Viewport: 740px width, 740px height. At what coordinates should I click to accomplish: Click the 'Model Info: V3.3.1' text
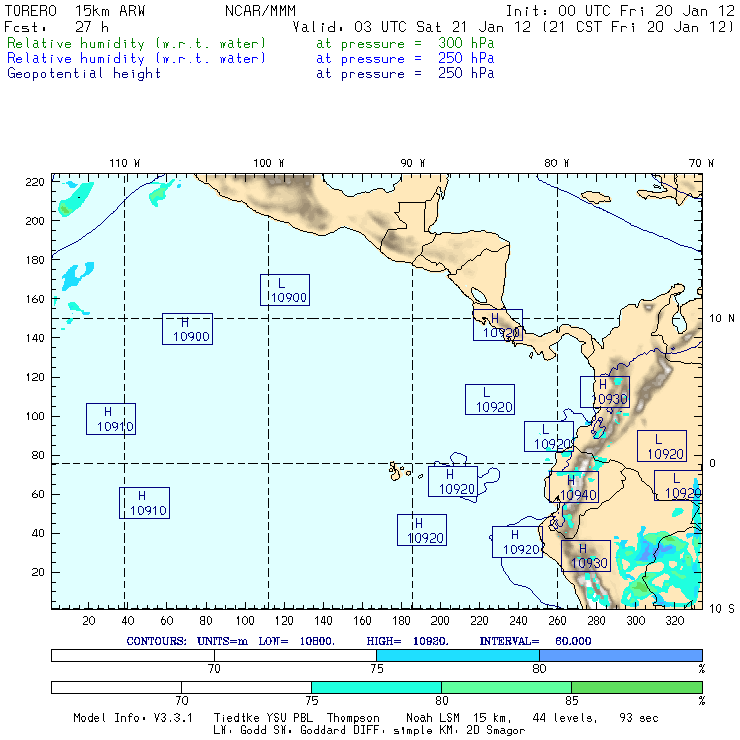coord(133,718)
